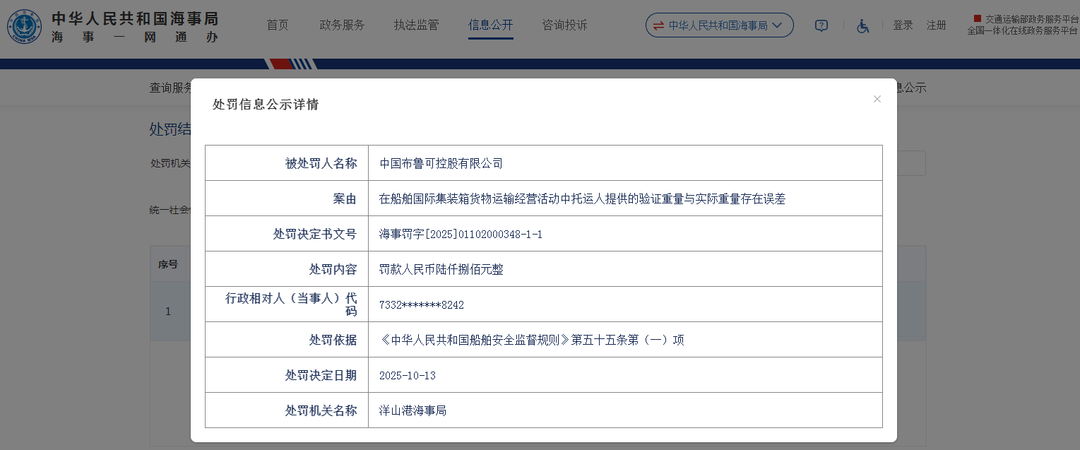Click the 洋山港海事局 authority name cell
Image resolution: width=1080 pixels, height=450 pixels.
(x=412, y=411)
